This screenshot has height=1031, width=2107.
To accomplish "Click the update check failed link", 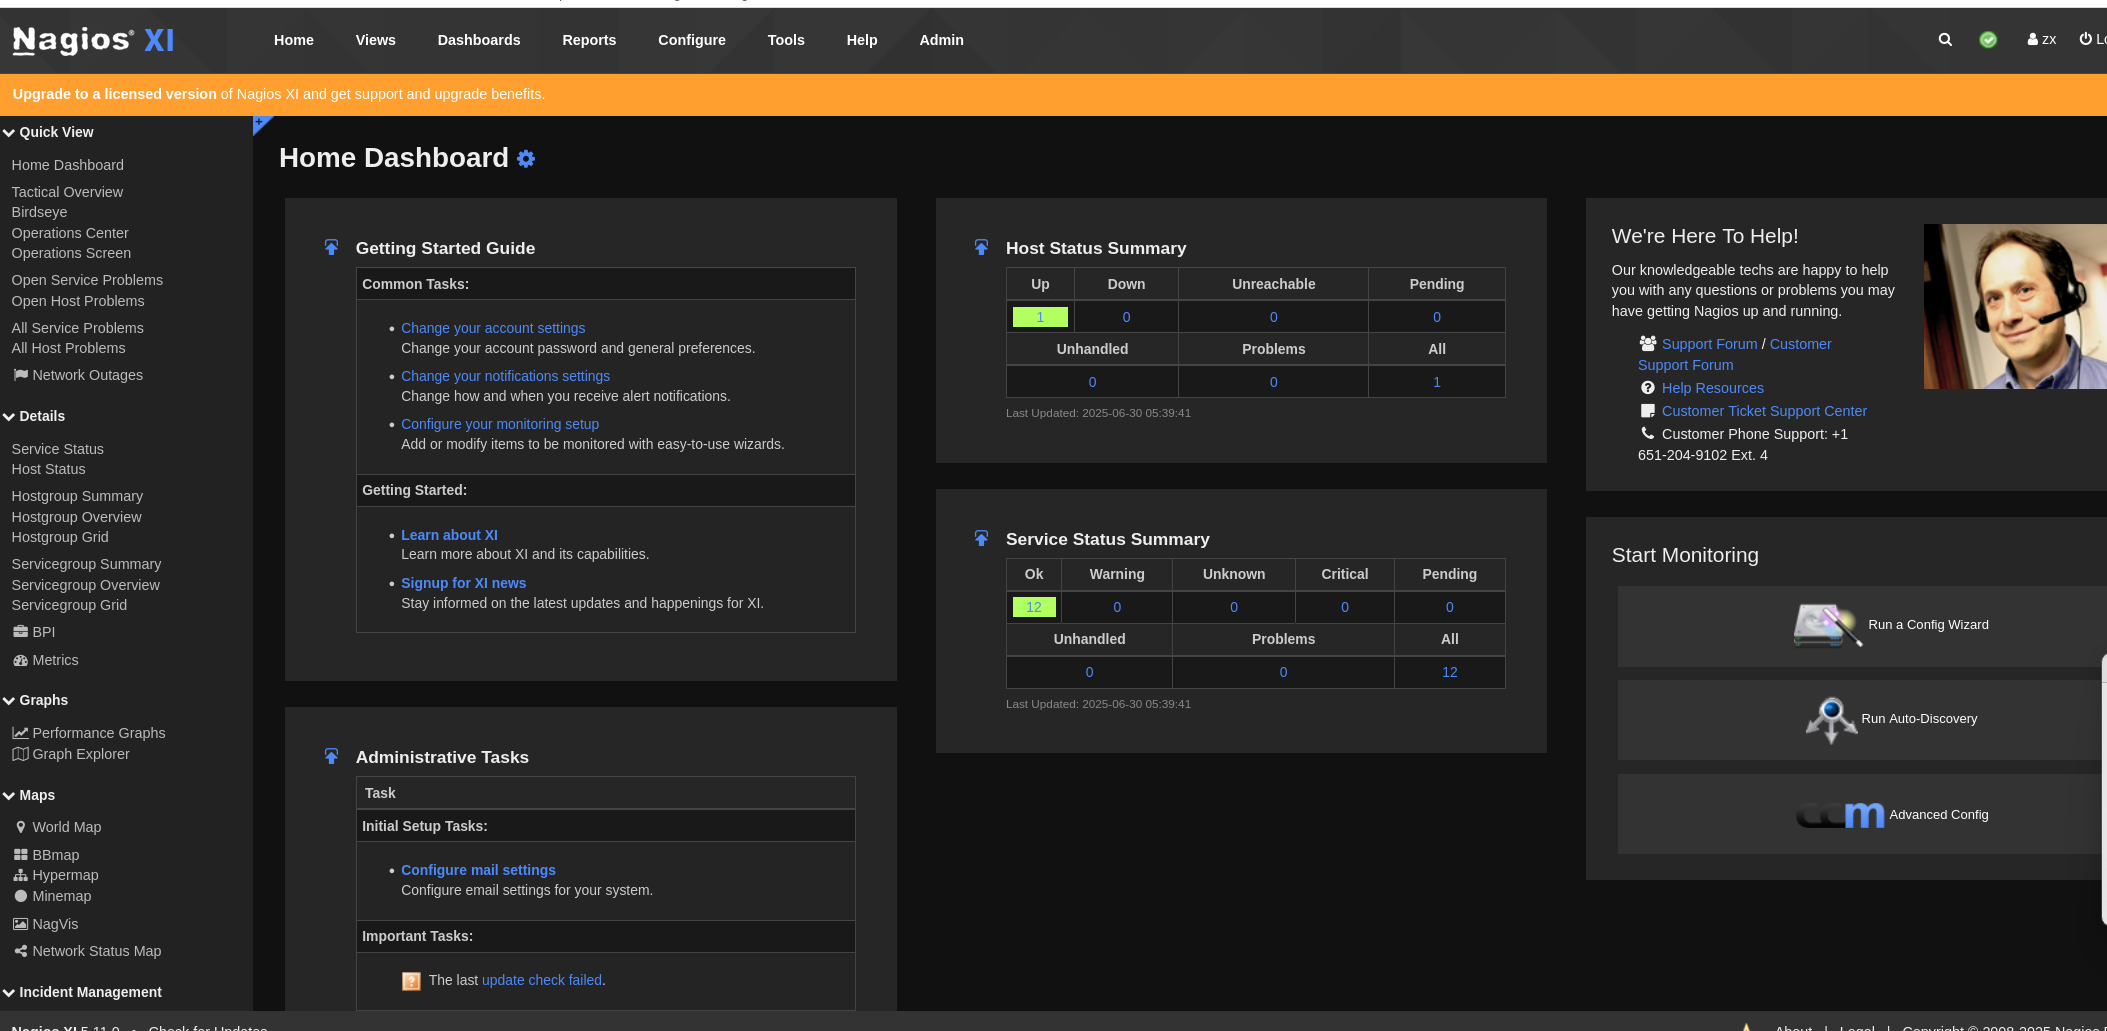I will click(542, 980).
